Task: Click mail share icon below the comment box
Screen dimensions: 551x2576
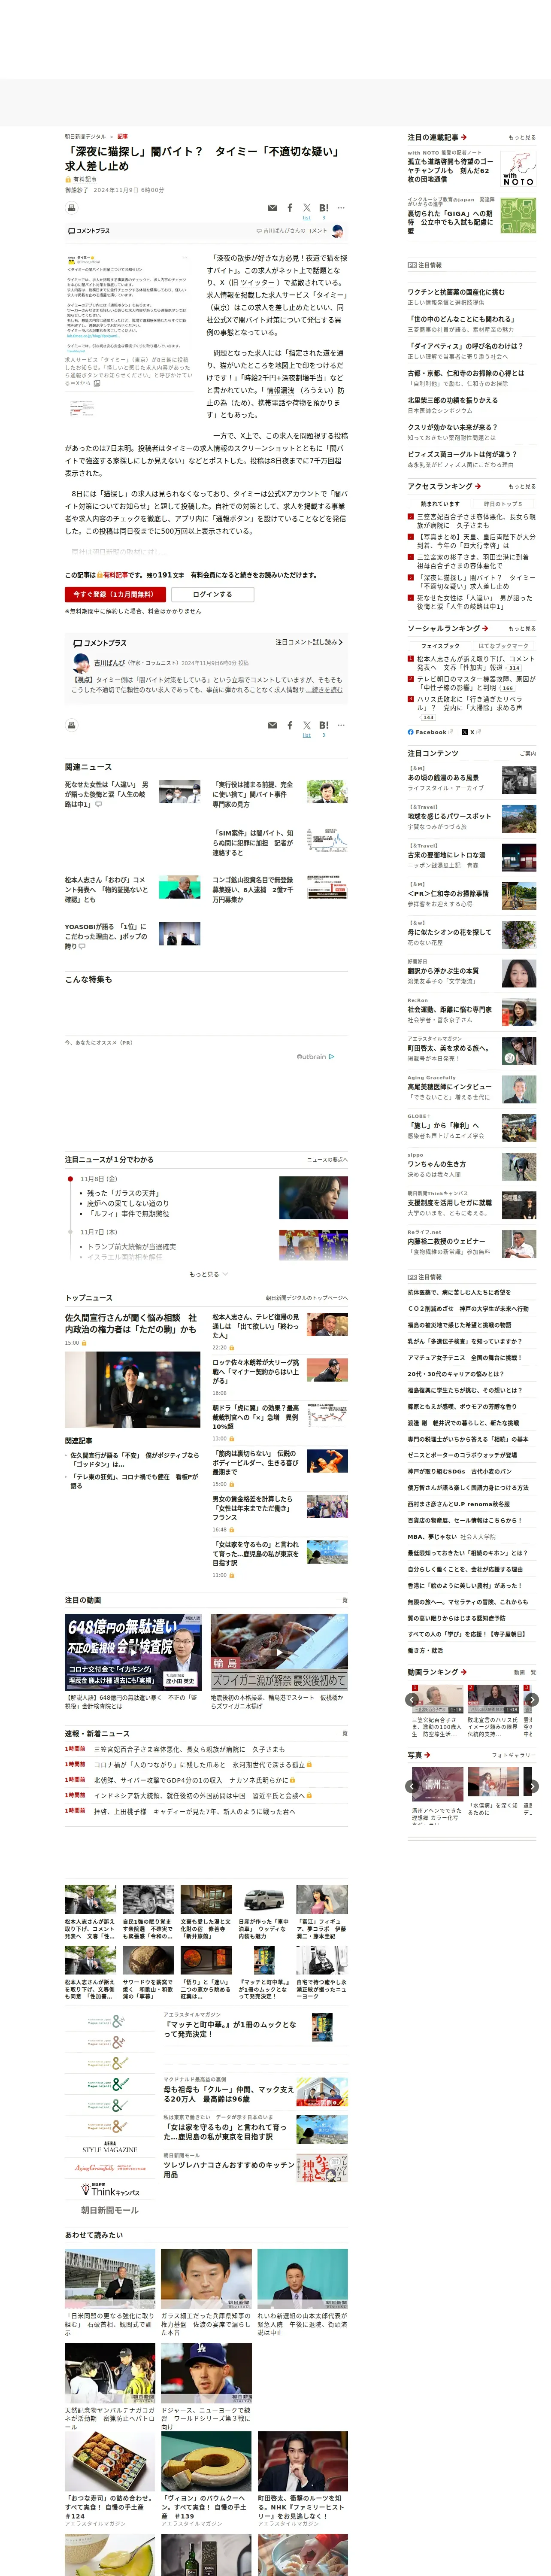Action: [272, 725]
